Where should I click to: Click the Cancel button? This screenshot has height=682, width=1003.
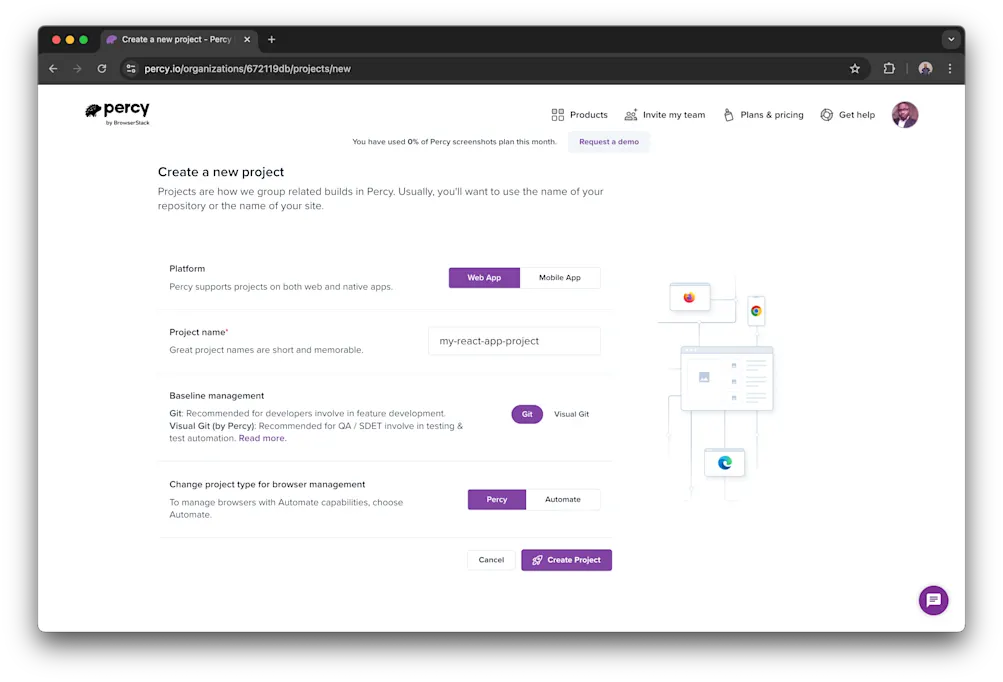point(491,560)
